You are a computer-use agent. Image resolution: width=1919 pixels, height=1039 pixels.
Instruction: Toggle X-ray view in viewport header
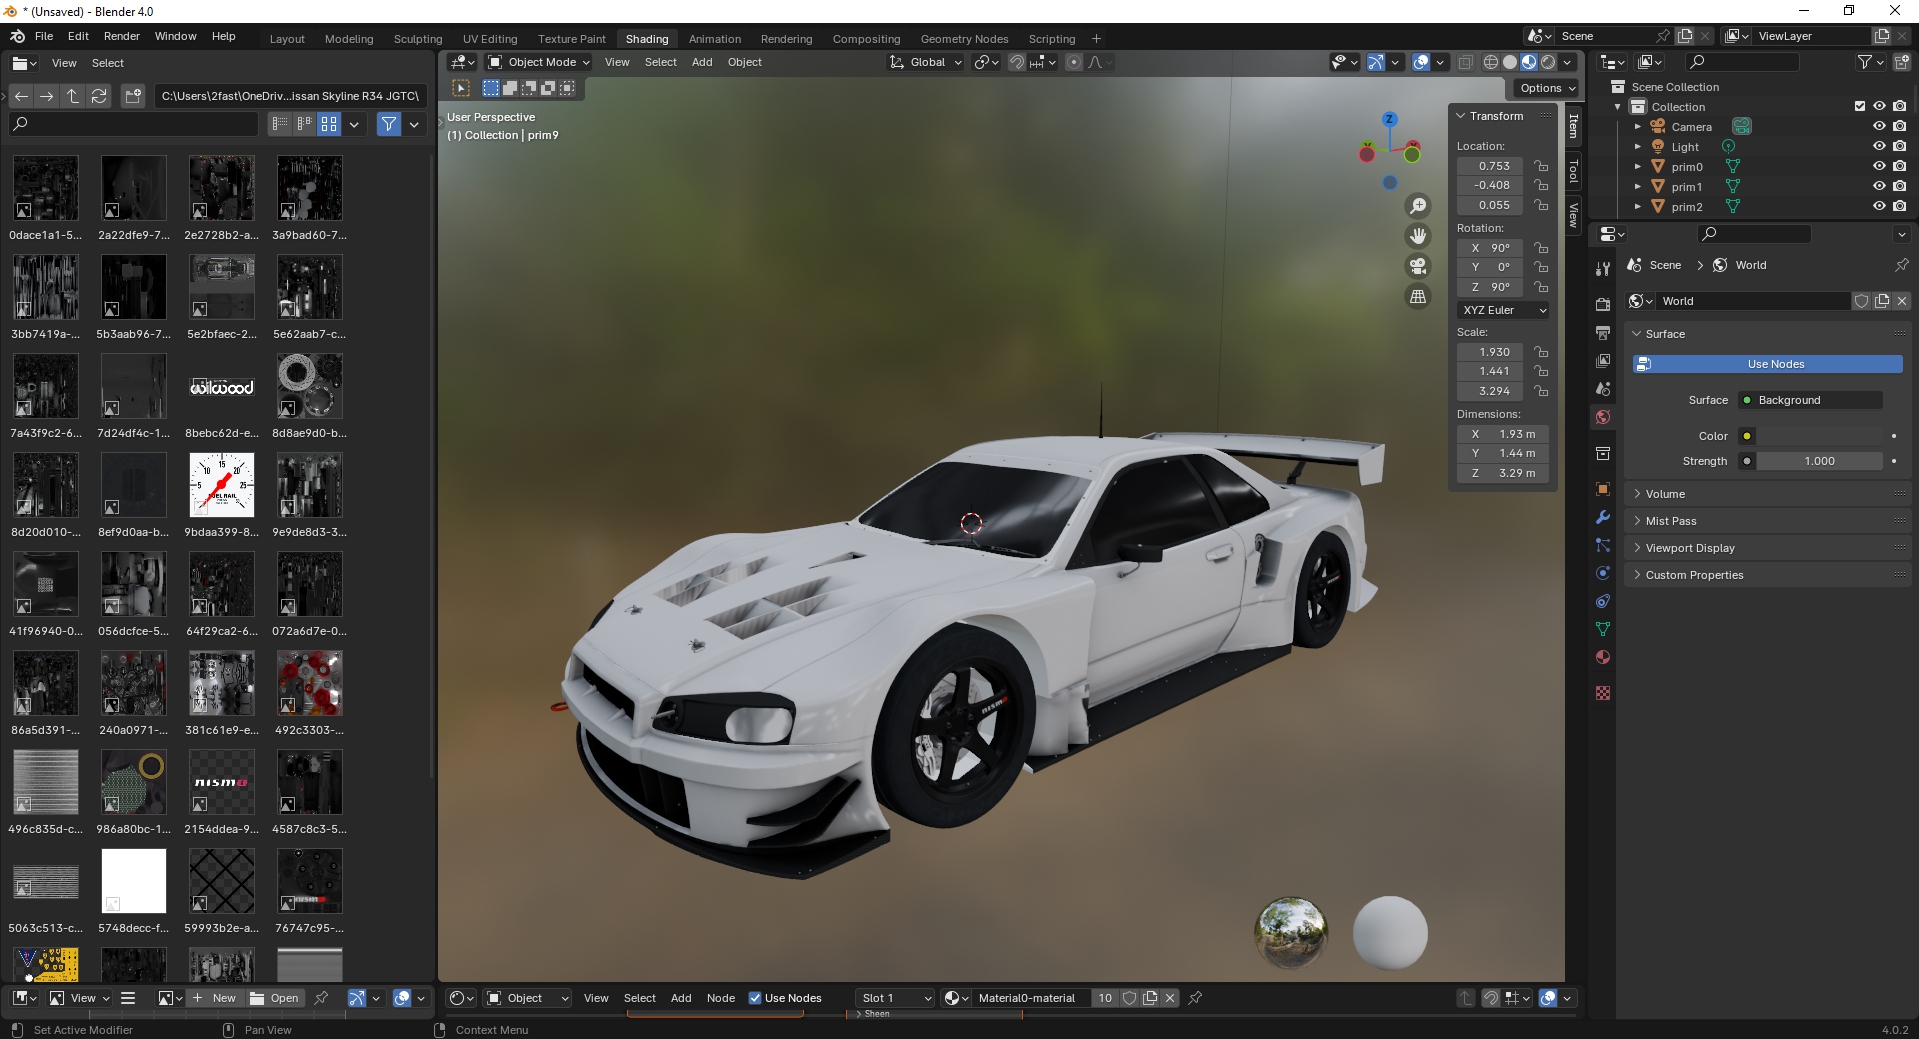(x=1465, y=62)
